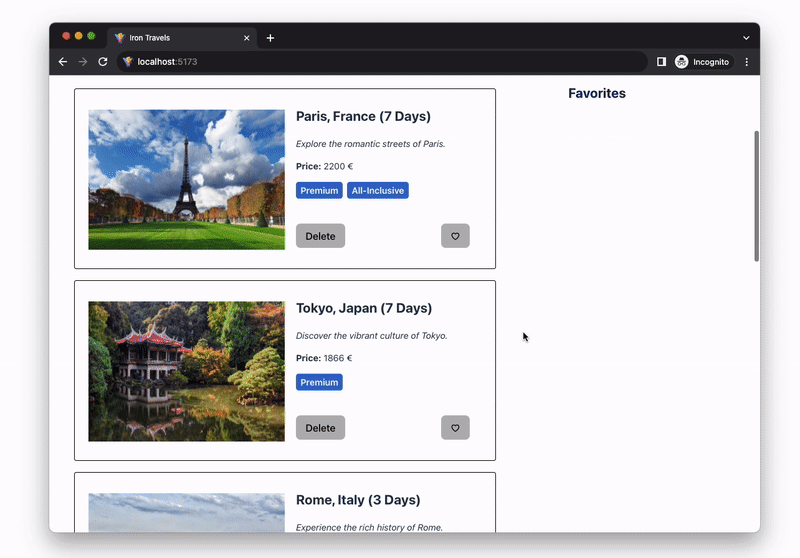This screenshot has height=558, width=800.
Task: Favorite the Tokyo, Japan trip with heart button
Action: (455, 428)
